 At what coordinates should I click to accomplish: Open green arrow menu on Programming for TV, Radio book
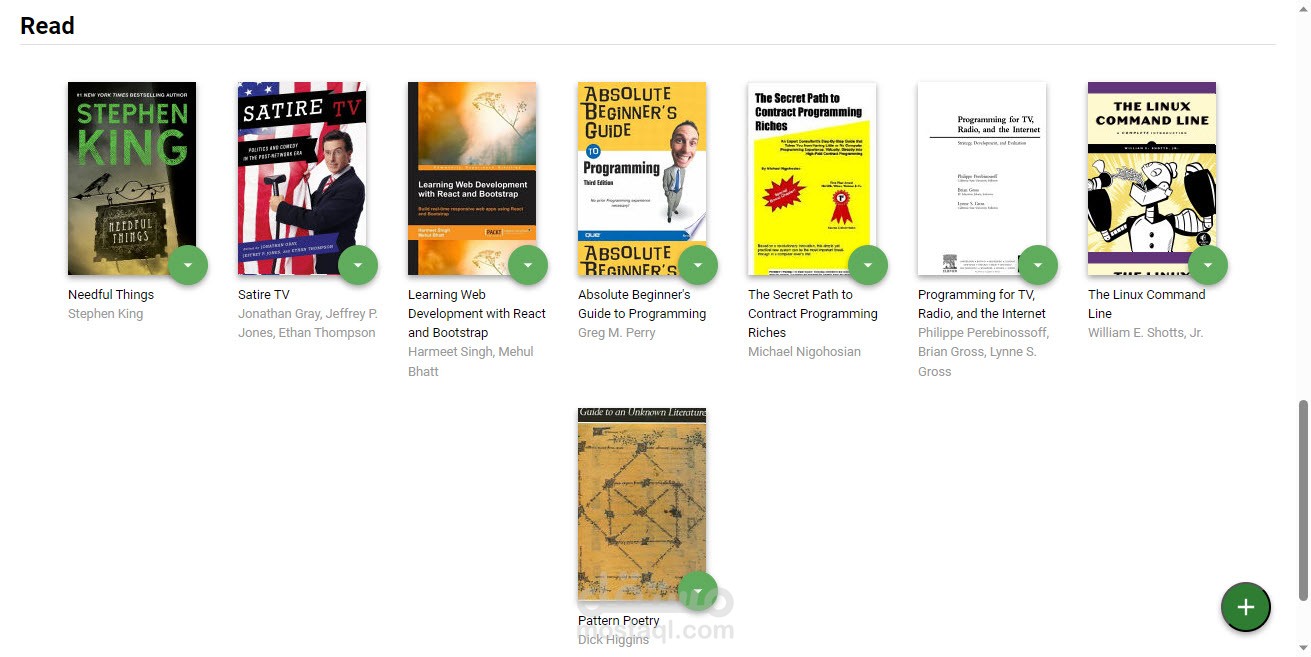[x=1038, y=265]
